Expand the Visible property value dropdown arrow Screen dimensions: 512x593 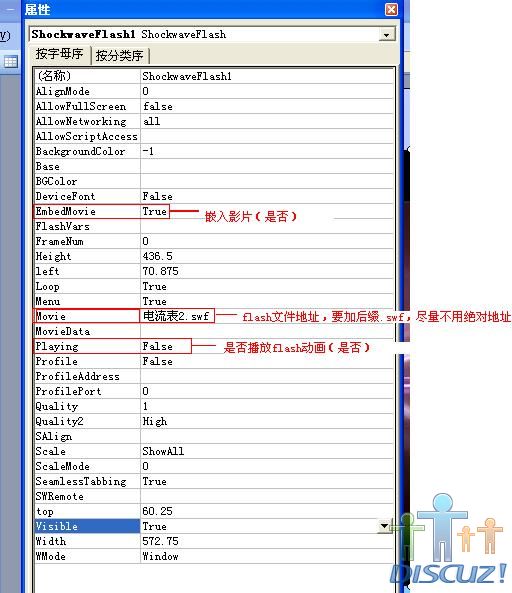tap(384, 526)
